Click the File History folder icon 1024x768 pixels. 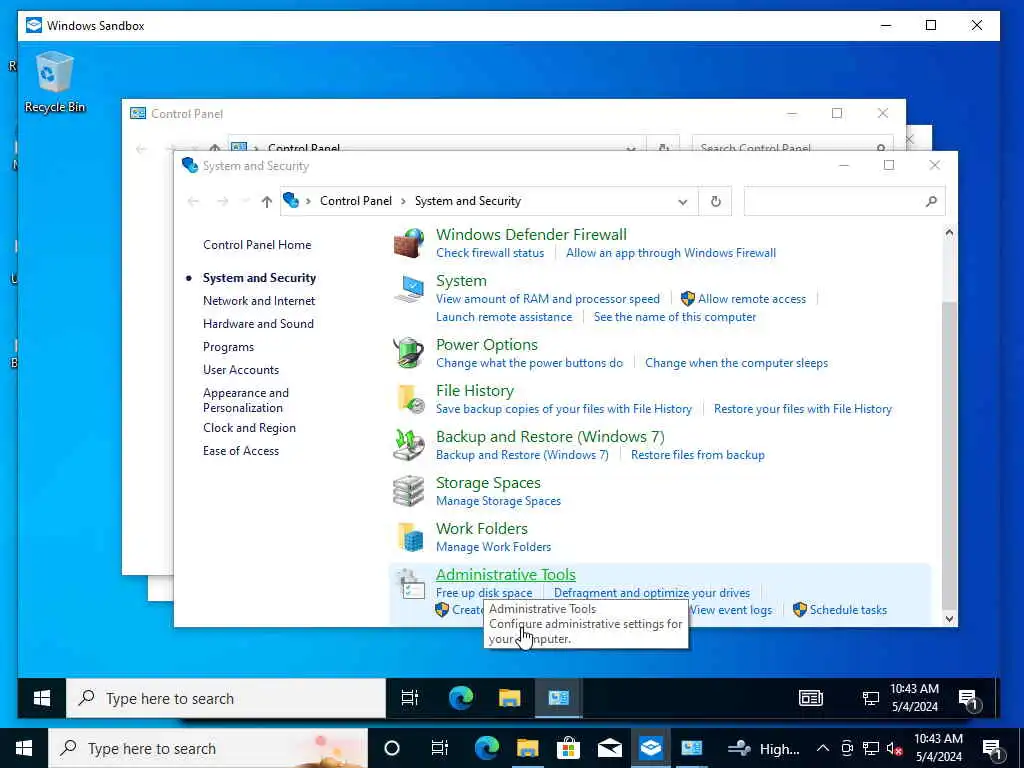click(411, 399)
